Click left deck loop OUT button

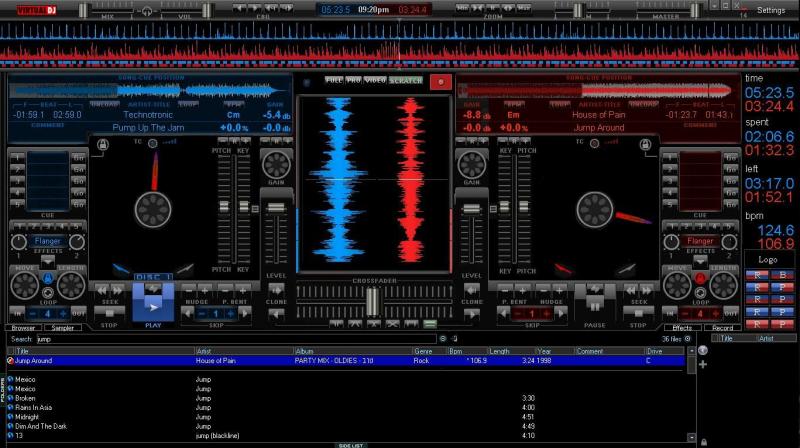pyautogui.click(x=79, y=313)
